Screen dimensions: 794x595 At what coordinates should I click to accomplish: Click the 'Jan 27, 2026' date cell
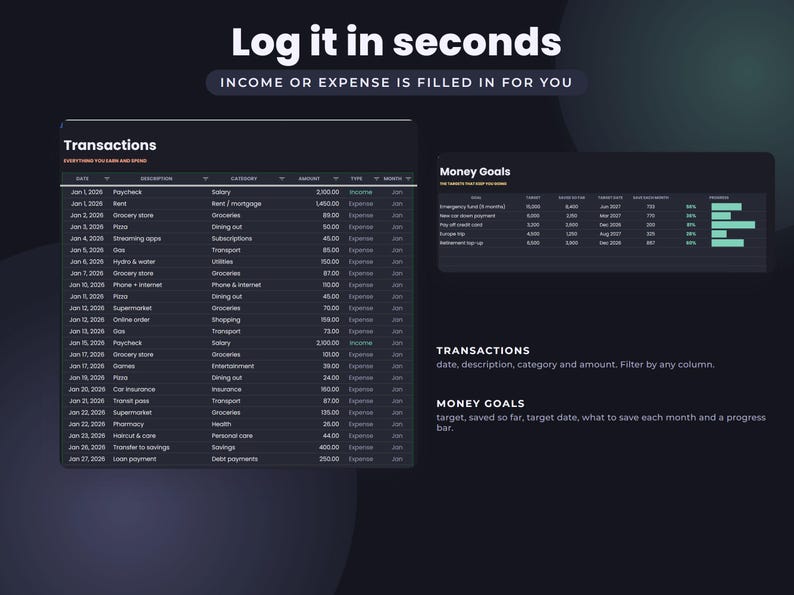click(x=87, y=459)
